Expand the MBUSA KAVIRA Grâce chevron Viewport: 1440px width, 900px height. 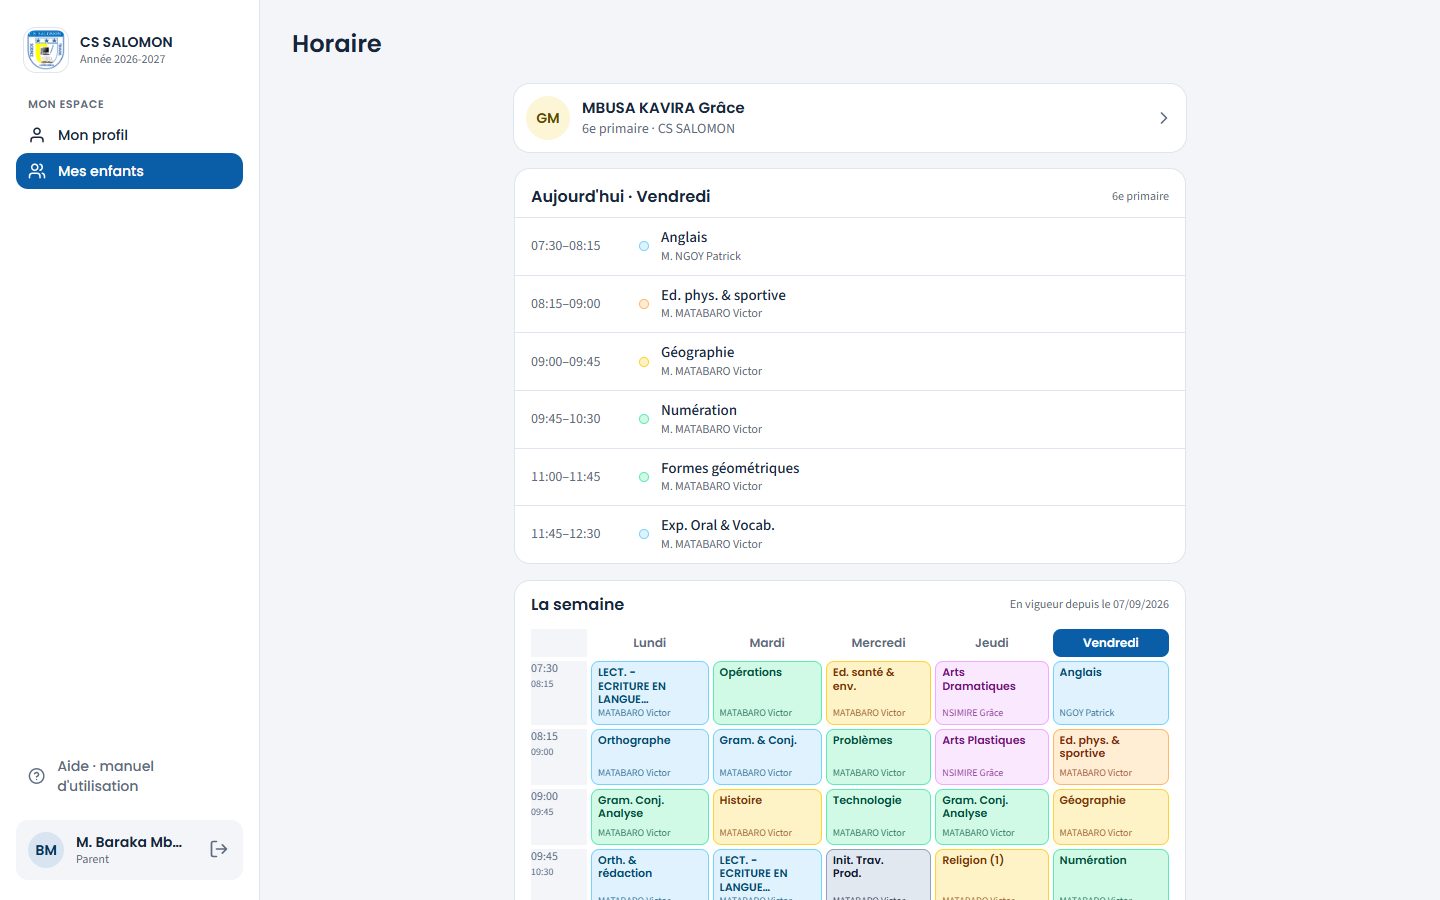click(x=1163, y=118)
